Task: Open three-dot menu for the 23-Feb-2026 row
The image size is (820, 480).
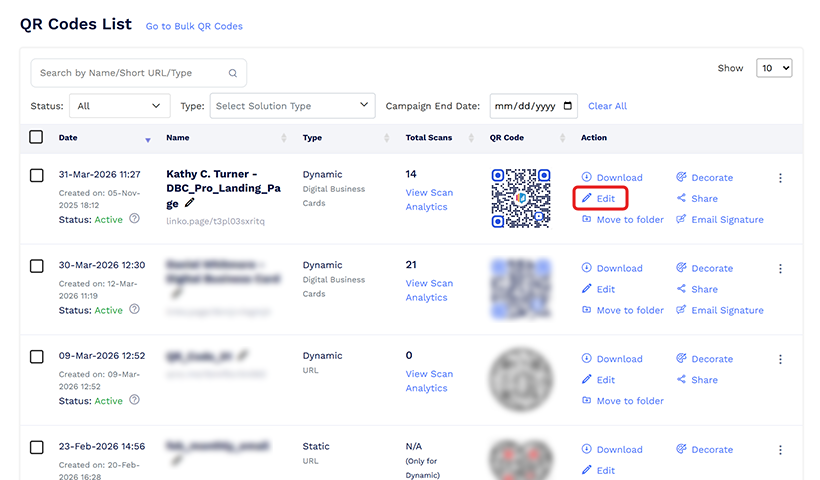Action: coord(780,450)
